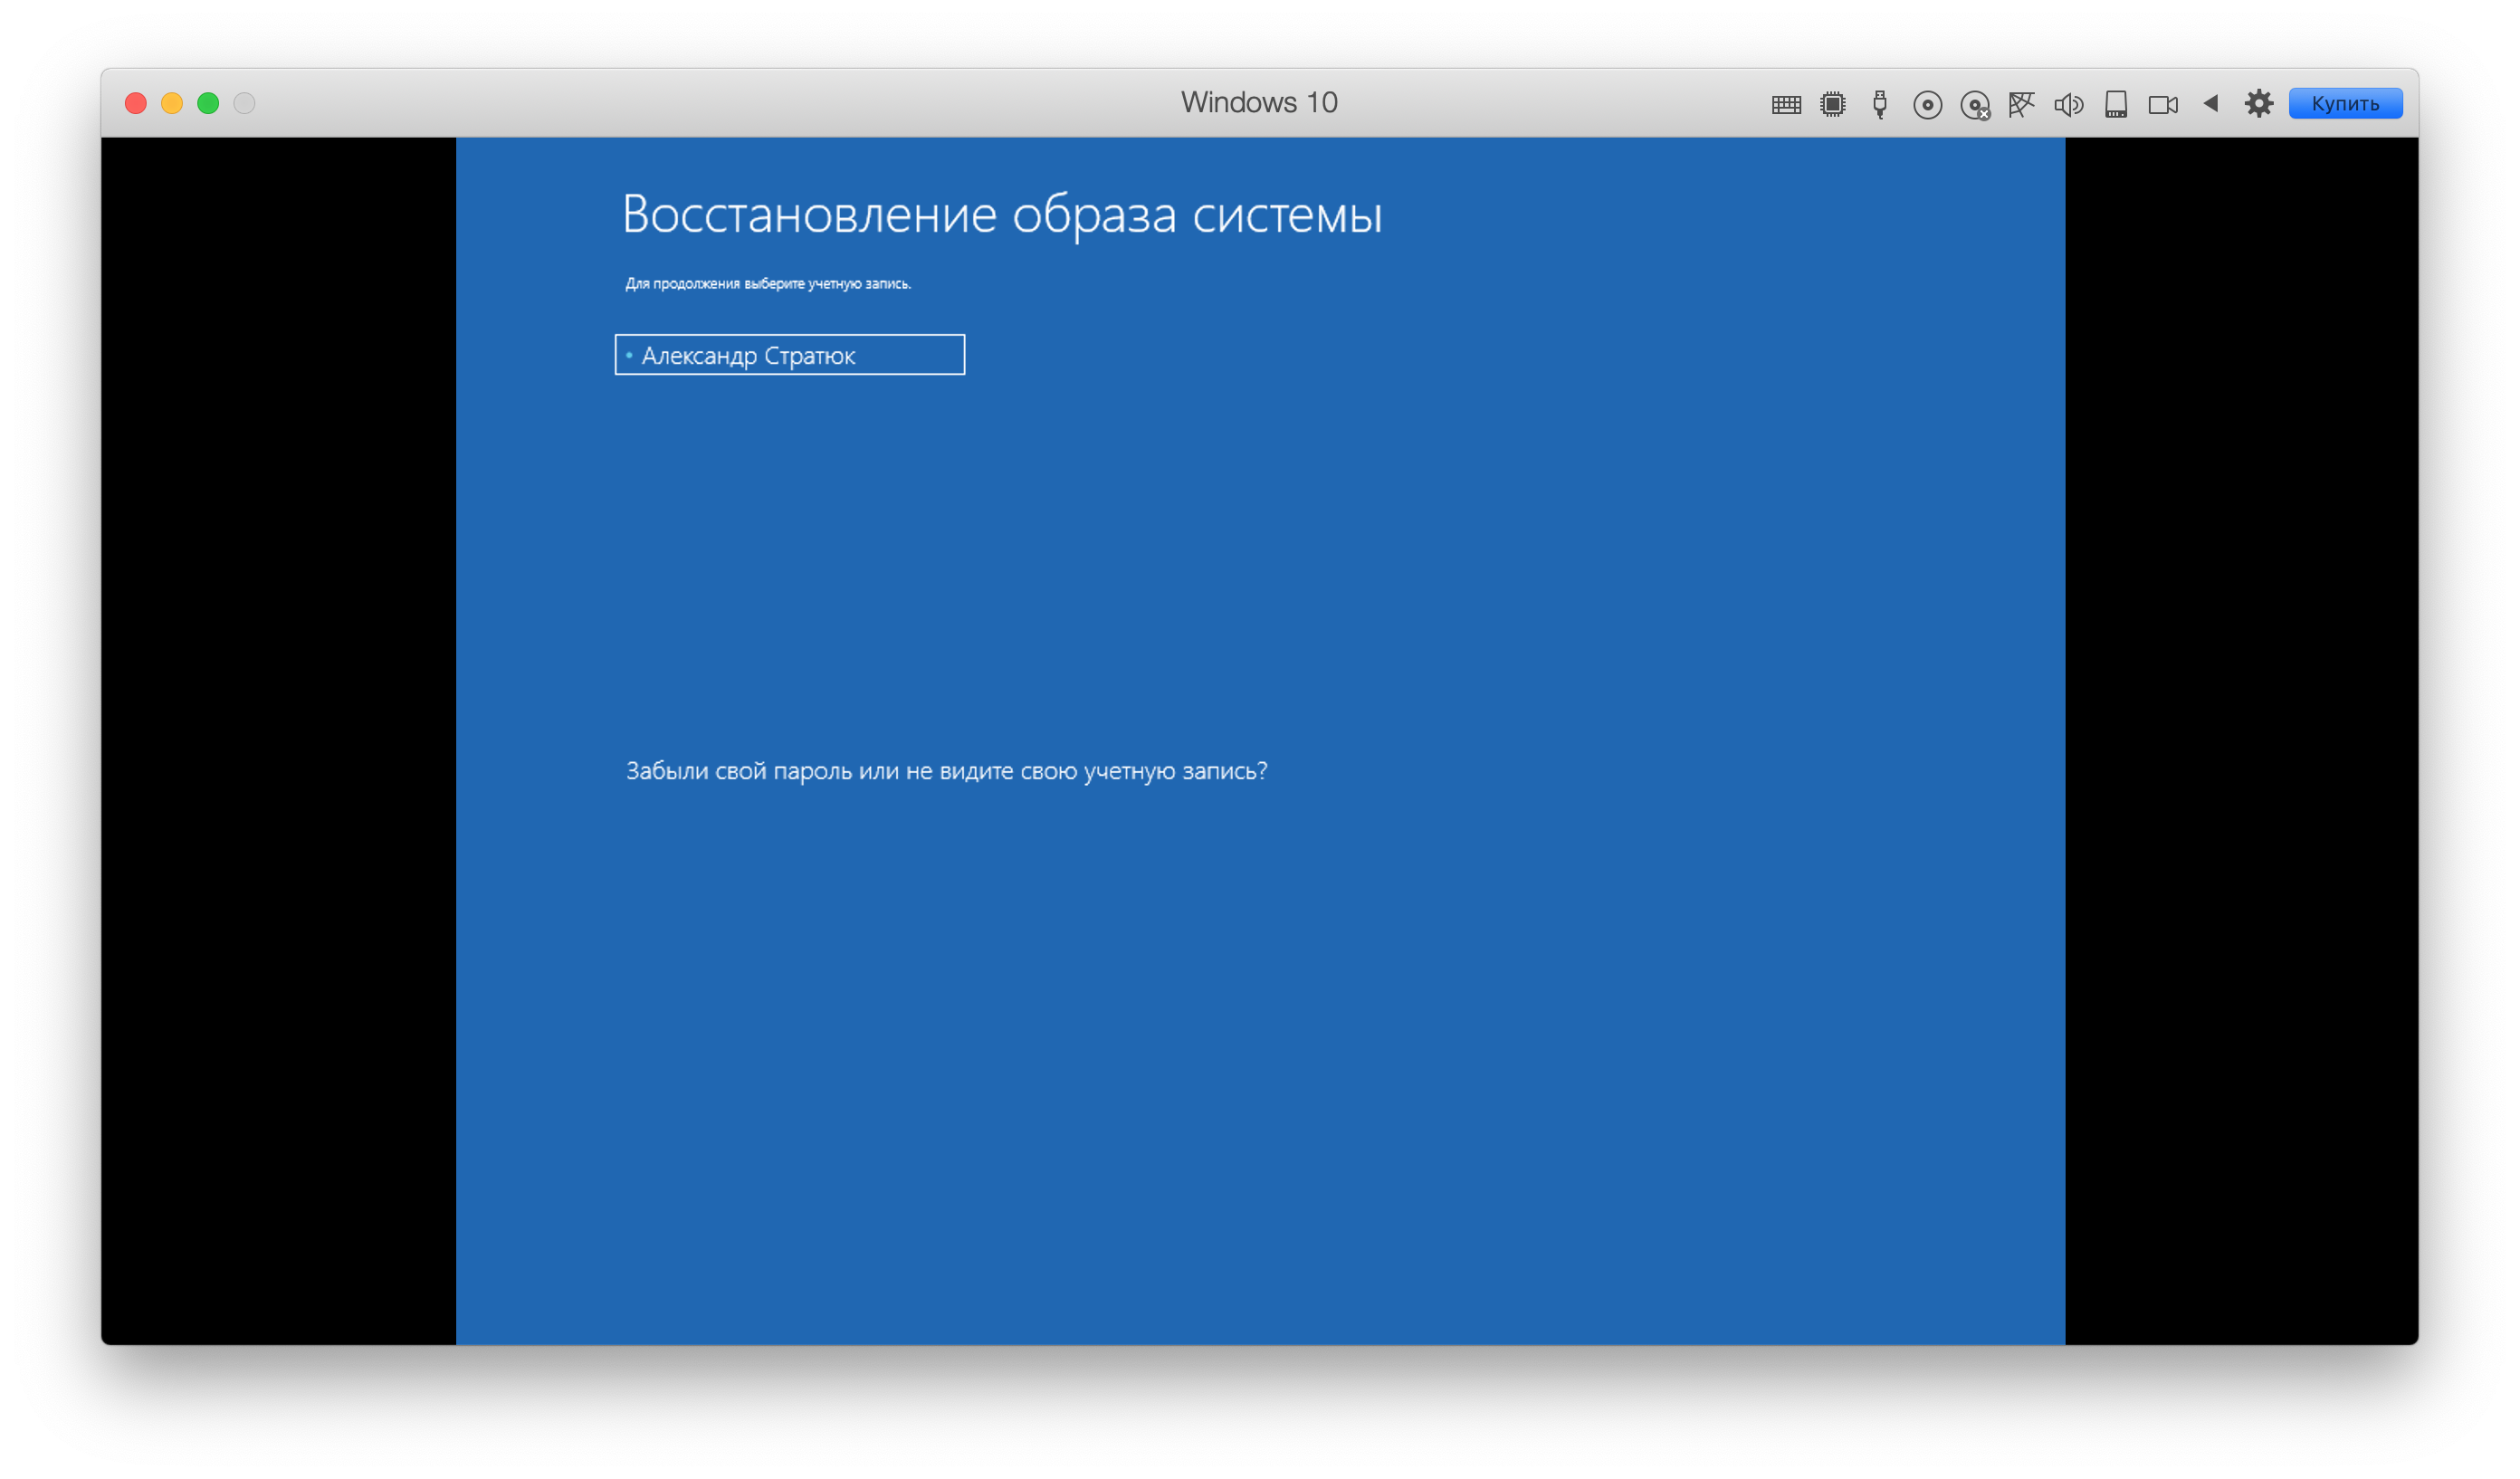The height and width of the screenshot is (1479, 2520).
Task: Open the USB devices icon
Action: pyautogui.click(x=1880, y=104)
